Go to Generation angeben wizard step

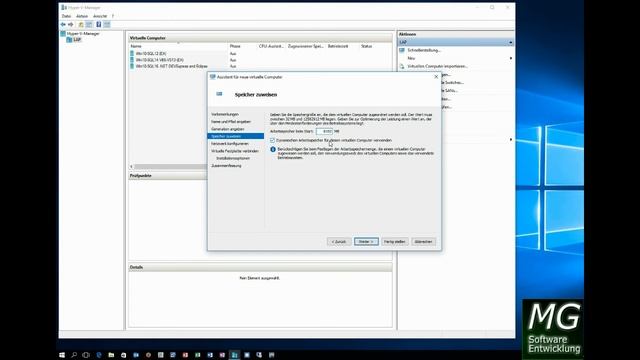(228, 129)
